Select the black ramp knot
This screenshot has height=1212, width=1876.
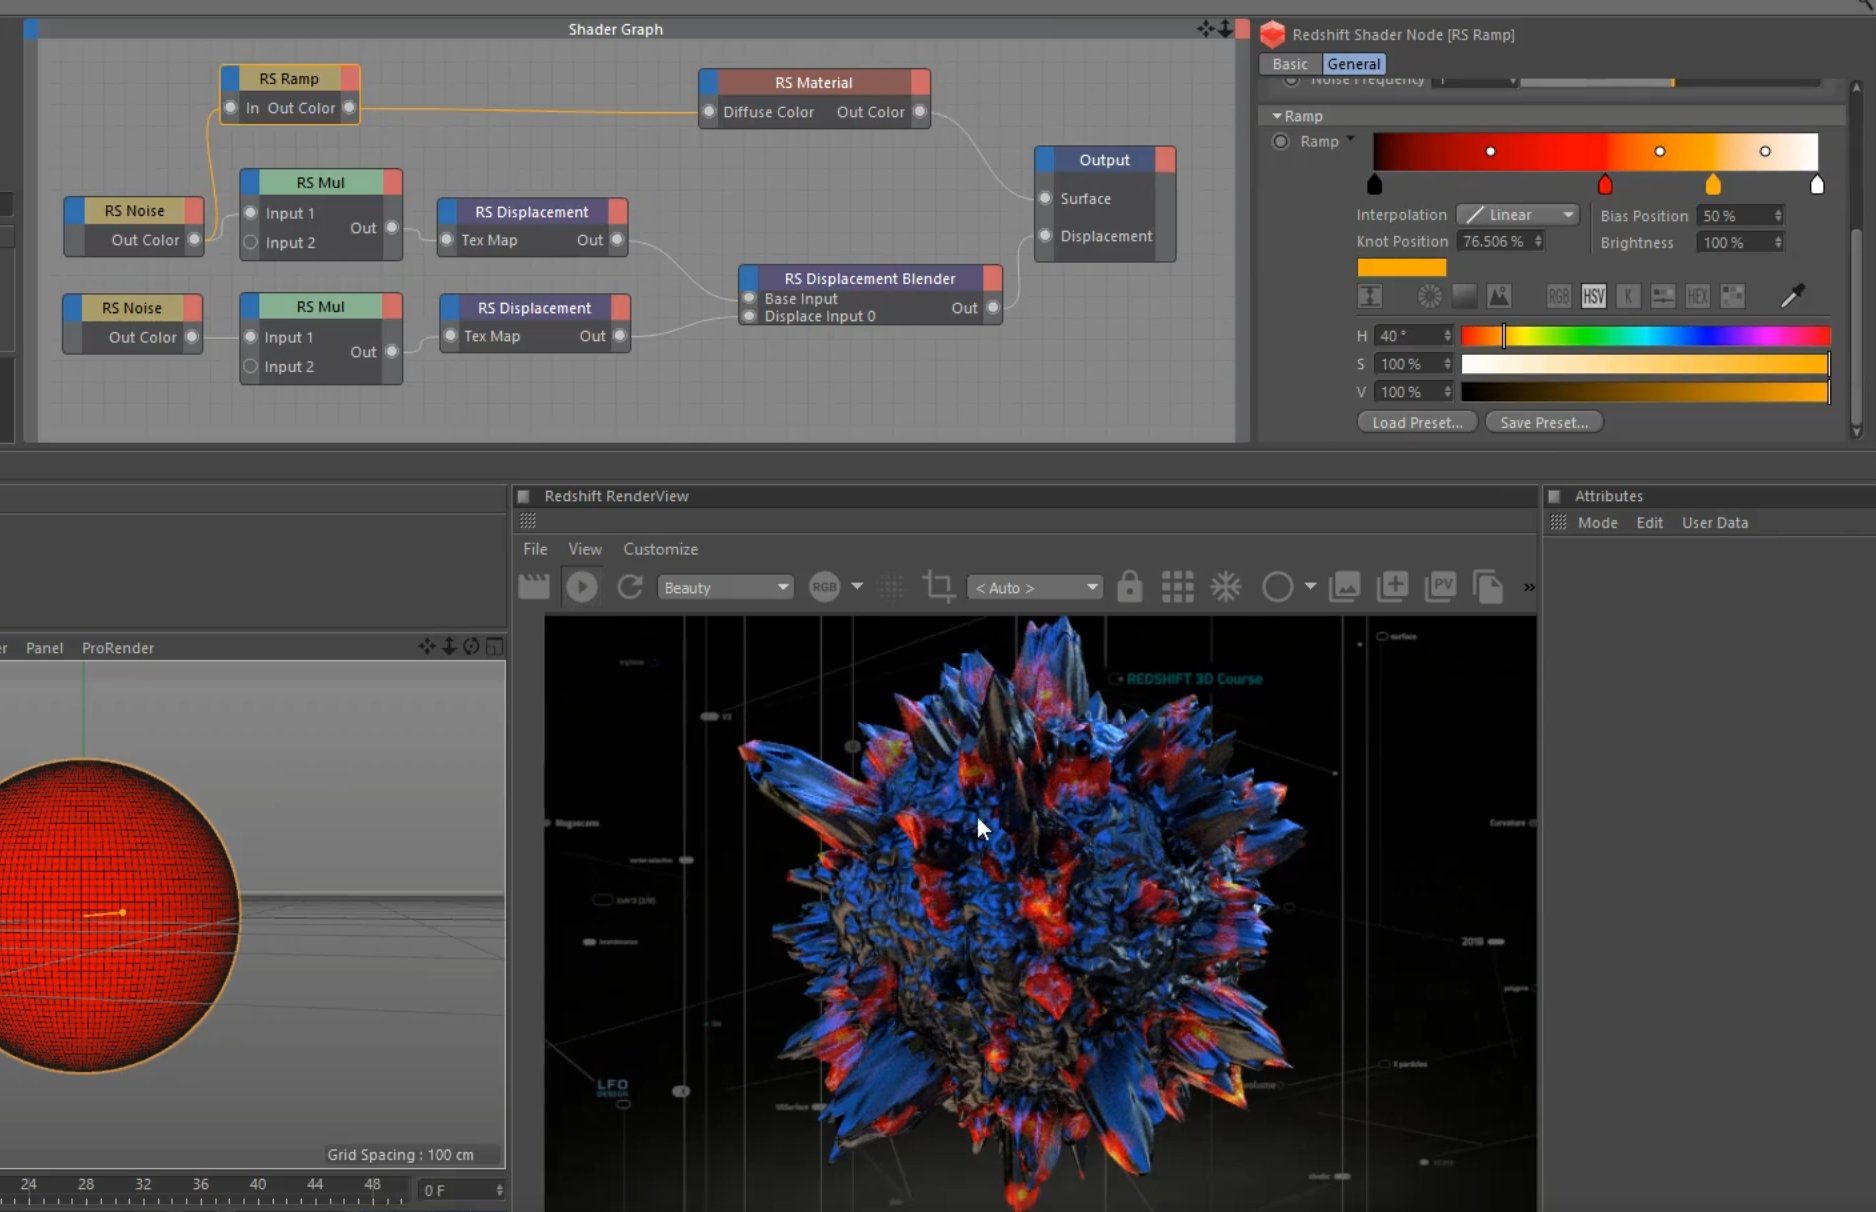[x=1374, y=184]
